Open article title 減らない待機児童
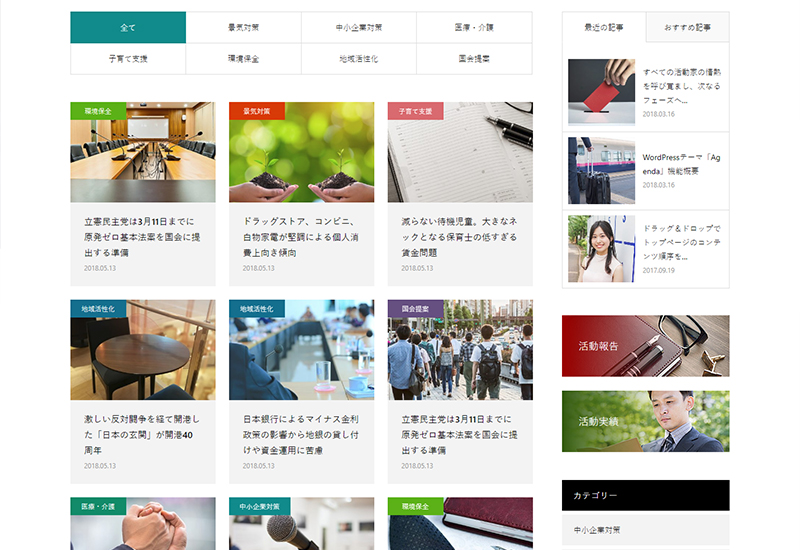 459,237
